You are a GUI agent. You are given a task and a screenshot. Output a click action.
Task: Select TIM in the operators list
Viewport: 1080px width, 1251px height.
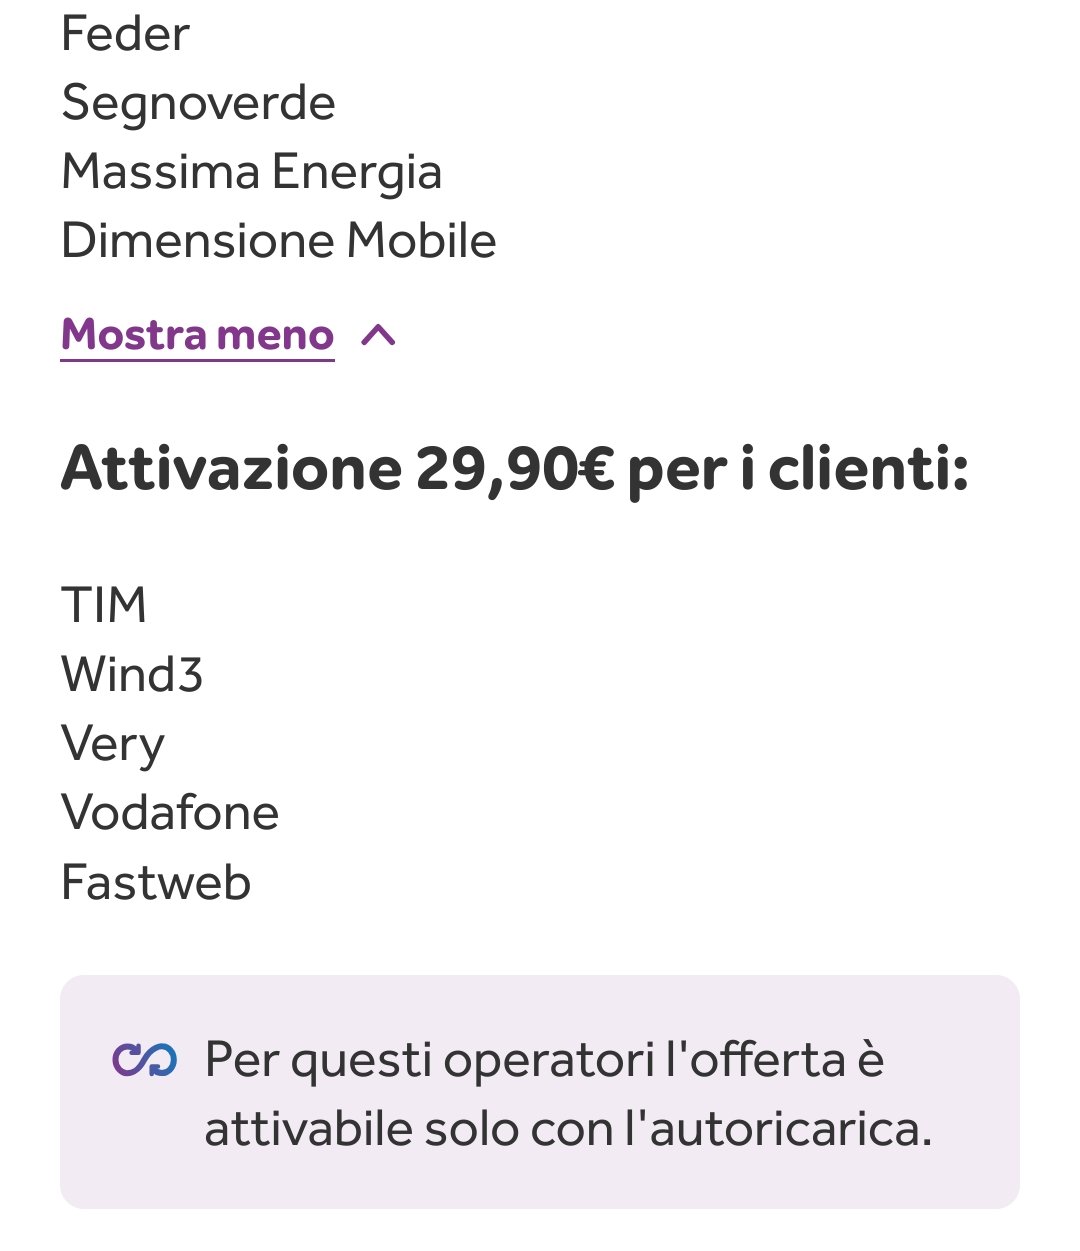point(104,605)
